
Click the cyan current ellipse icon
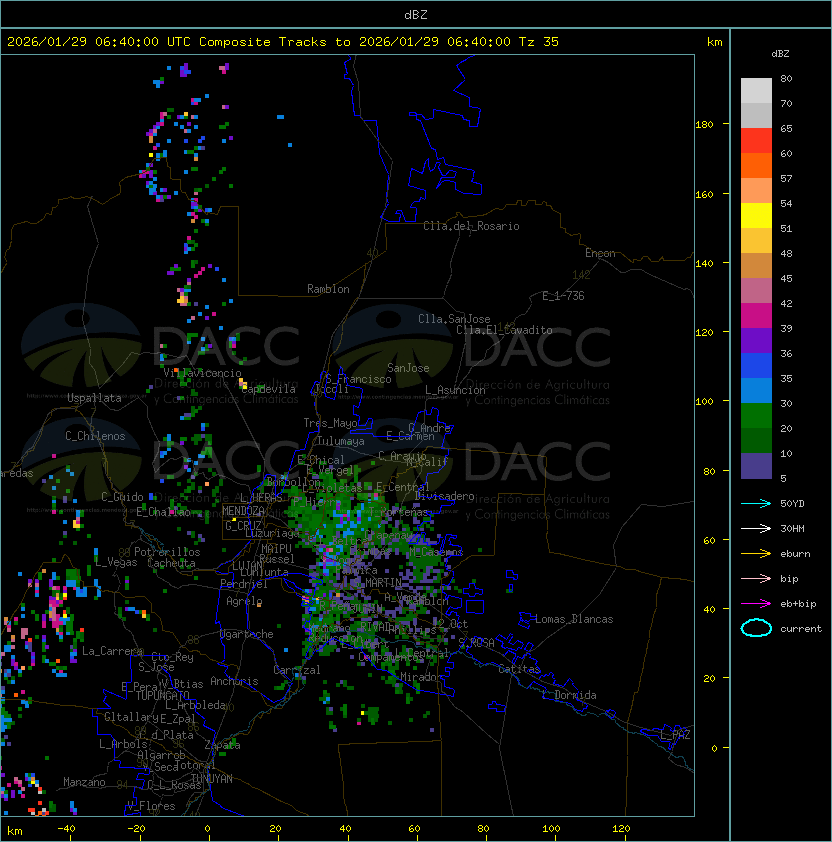pos(756,628)
